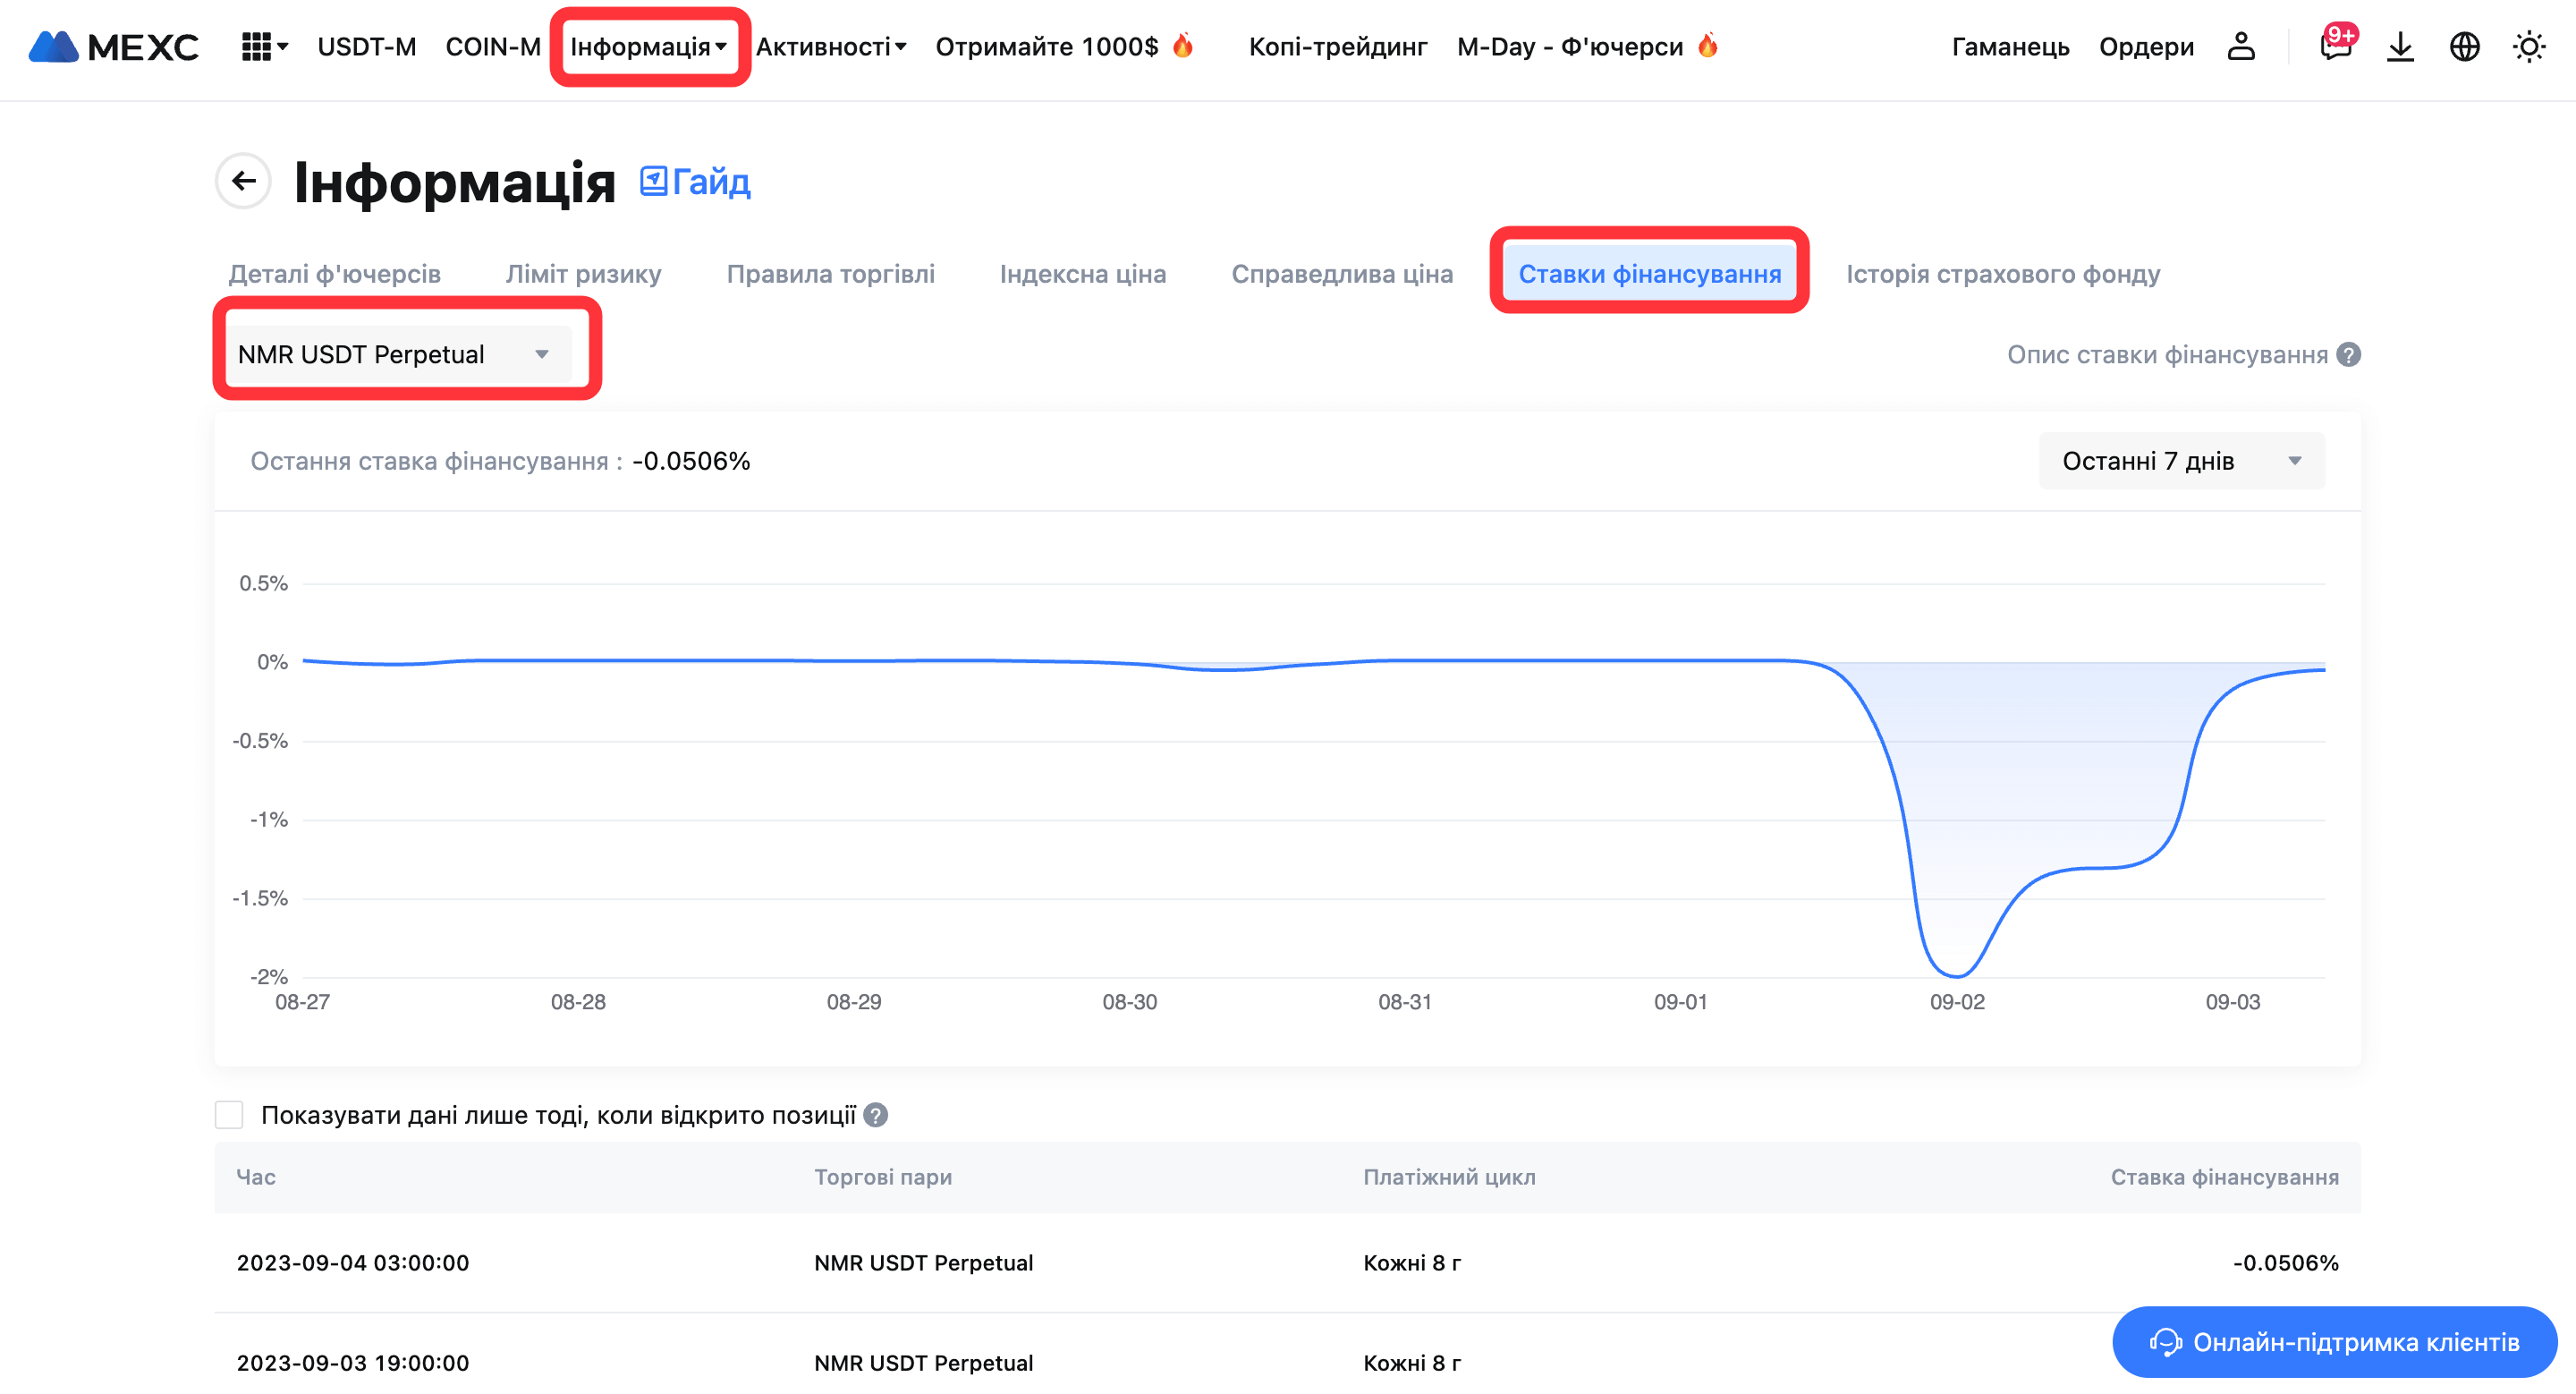The width and height of the screenshot is (2576, 1394).
Task: Switch to the Індексна ціна tab
Action: tap(1082, 274)
